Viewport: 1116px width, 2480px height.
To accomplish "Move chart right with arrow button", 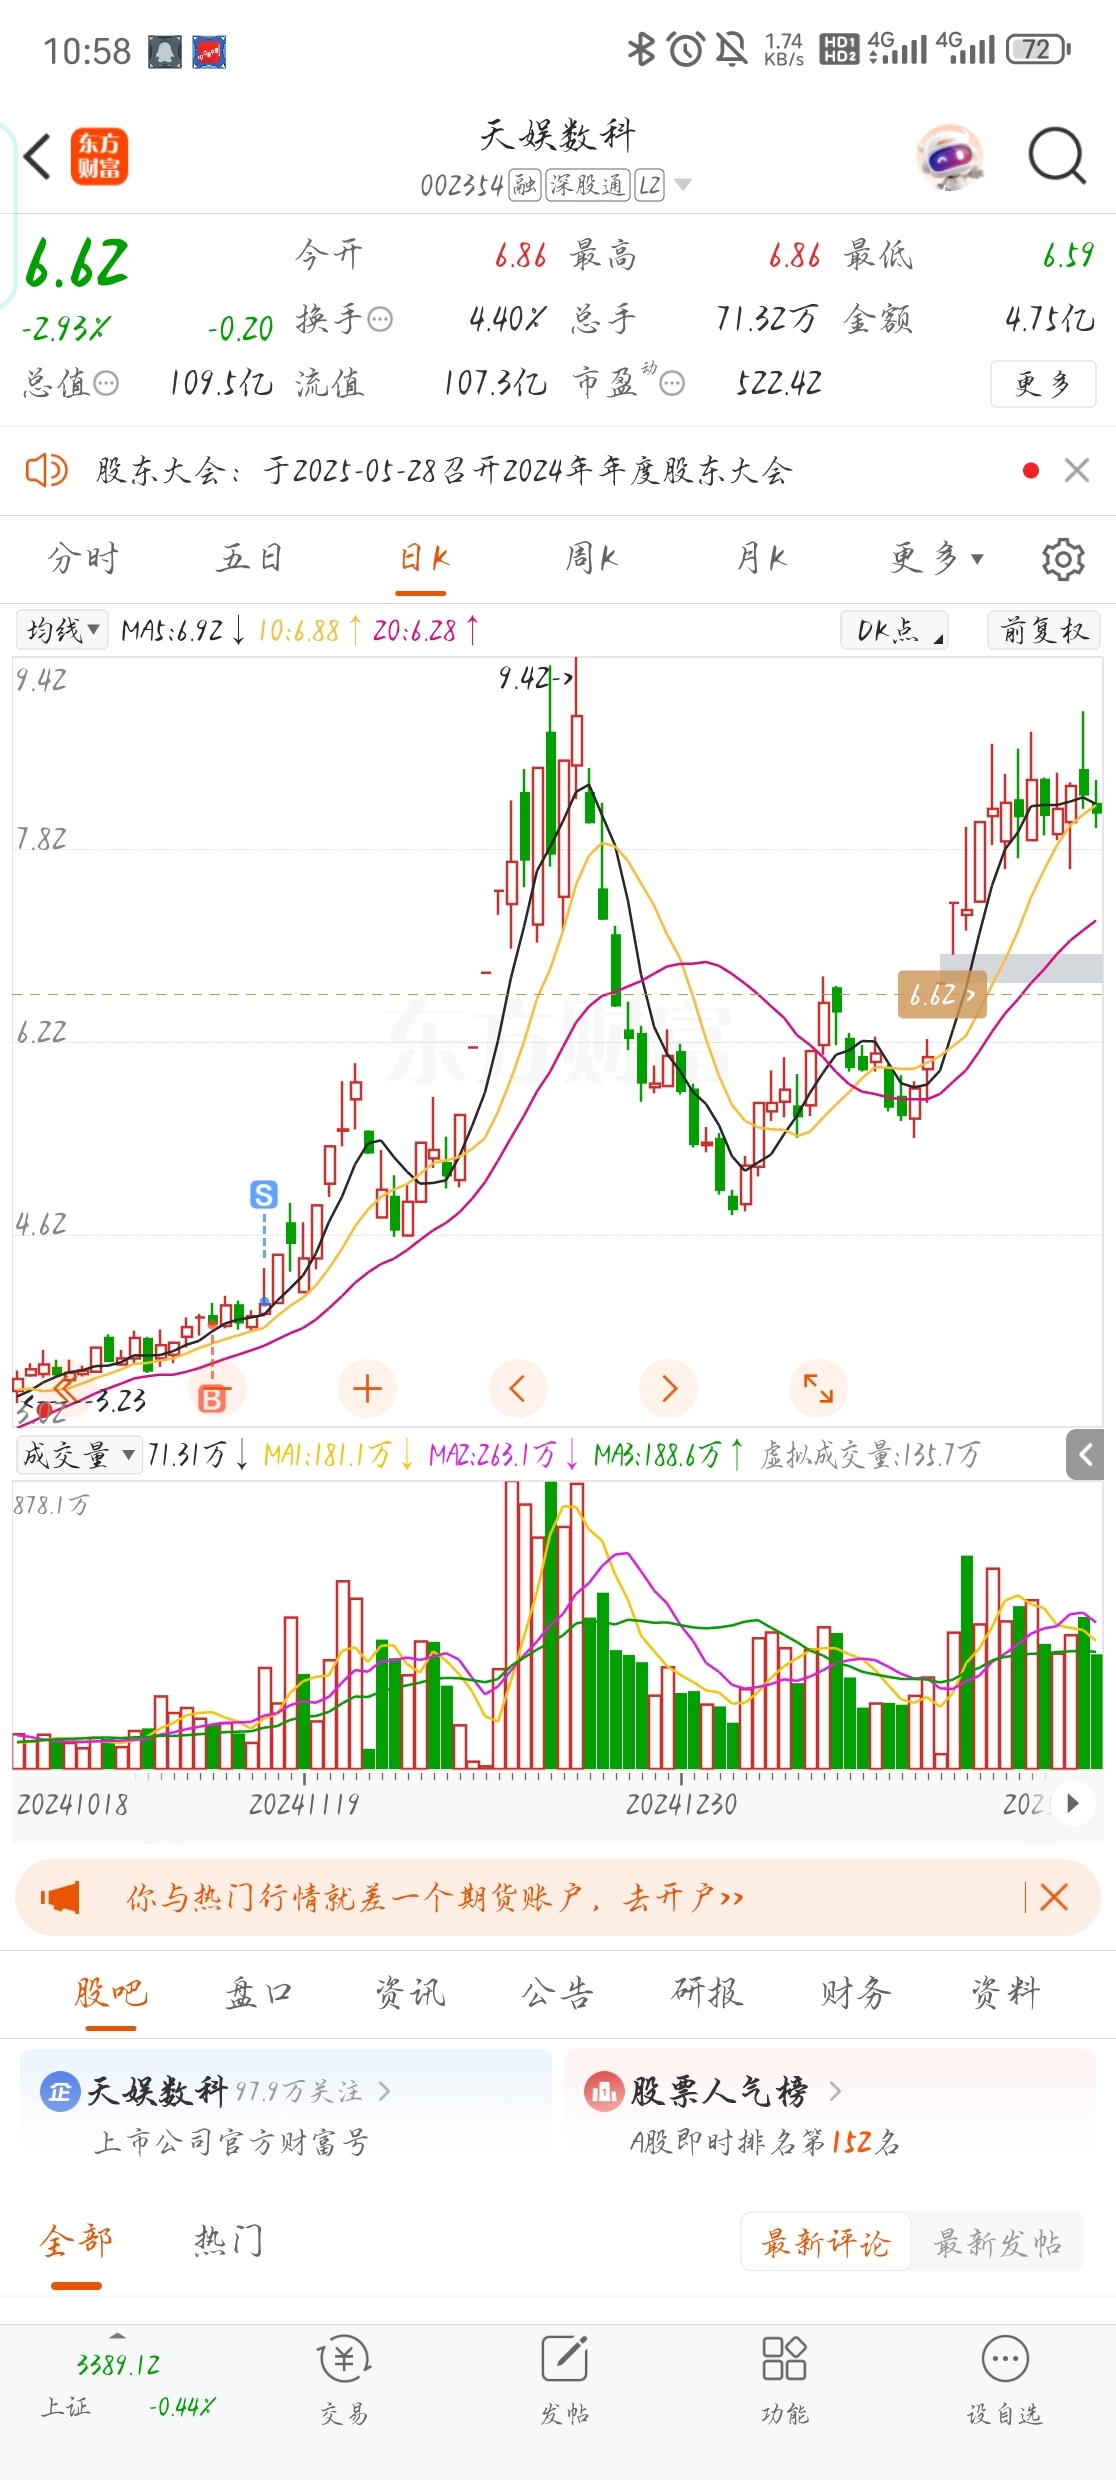I will pyautogui.click(x=669, y=1388).
